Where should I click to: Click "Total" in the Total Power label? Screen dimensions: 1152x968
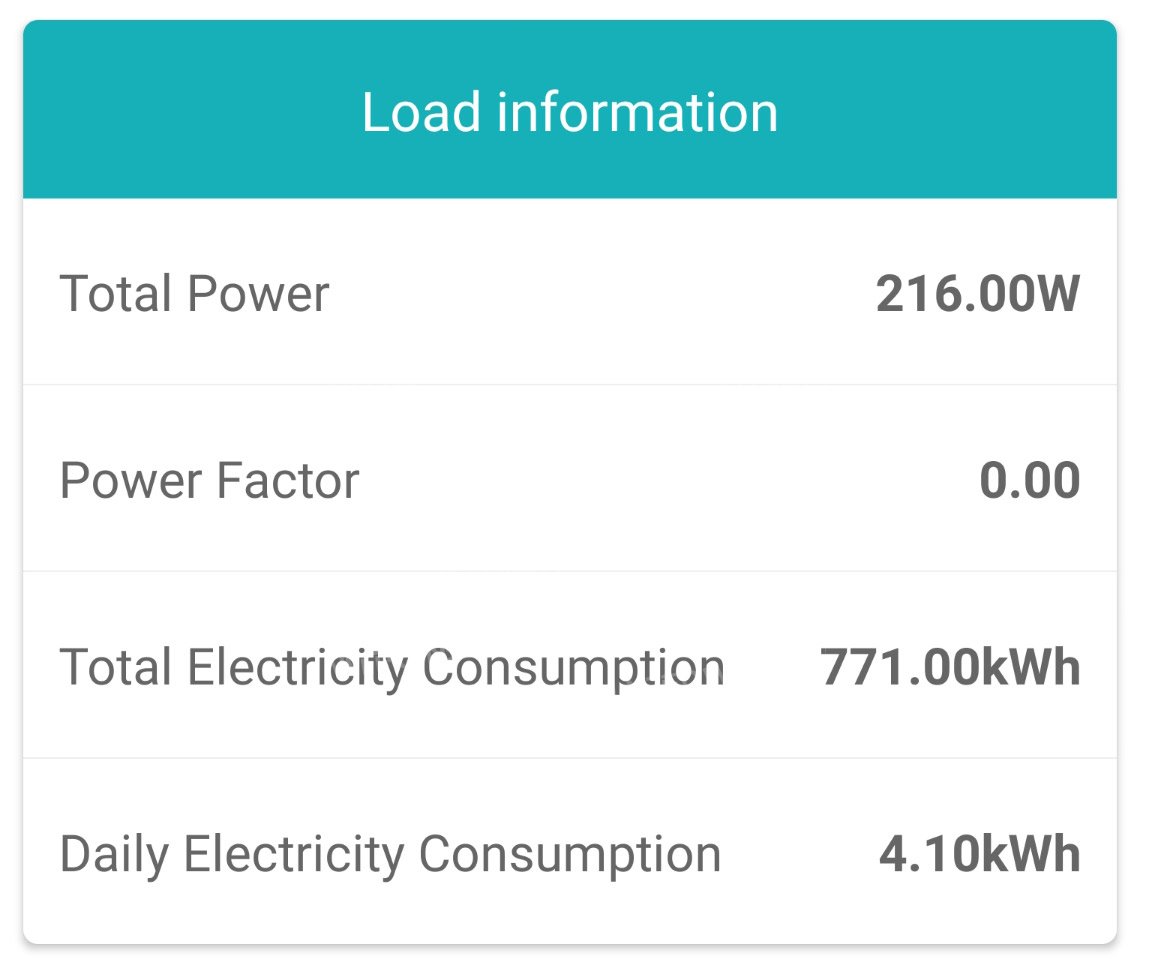(x=117, y=294)
